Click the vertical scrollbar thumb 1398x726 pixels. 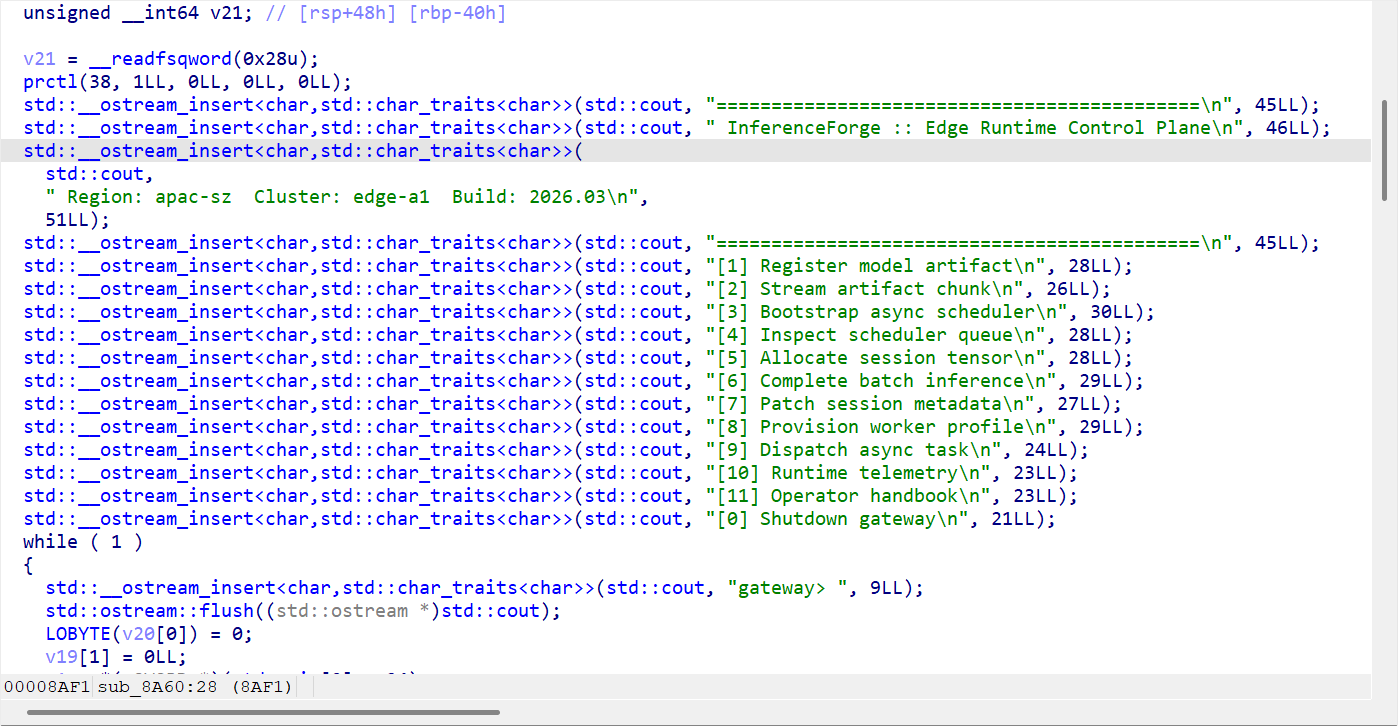(x=1384, y=150)
